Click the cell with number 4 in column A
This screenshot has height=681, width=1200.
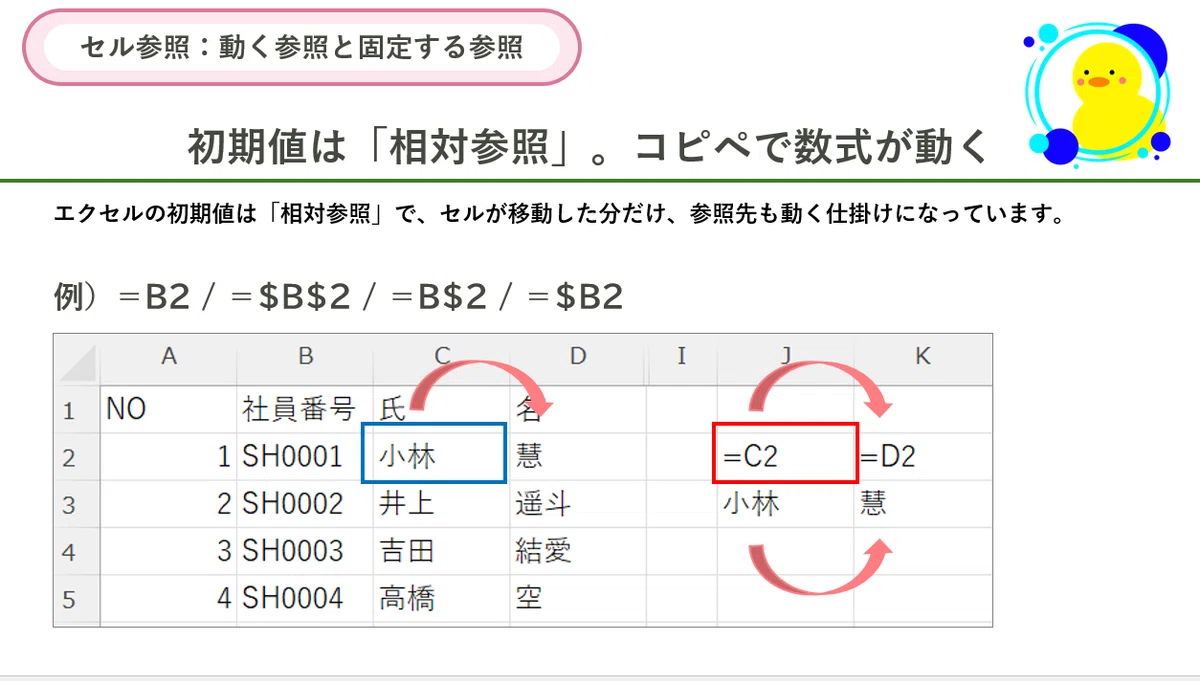pos(169,598)
